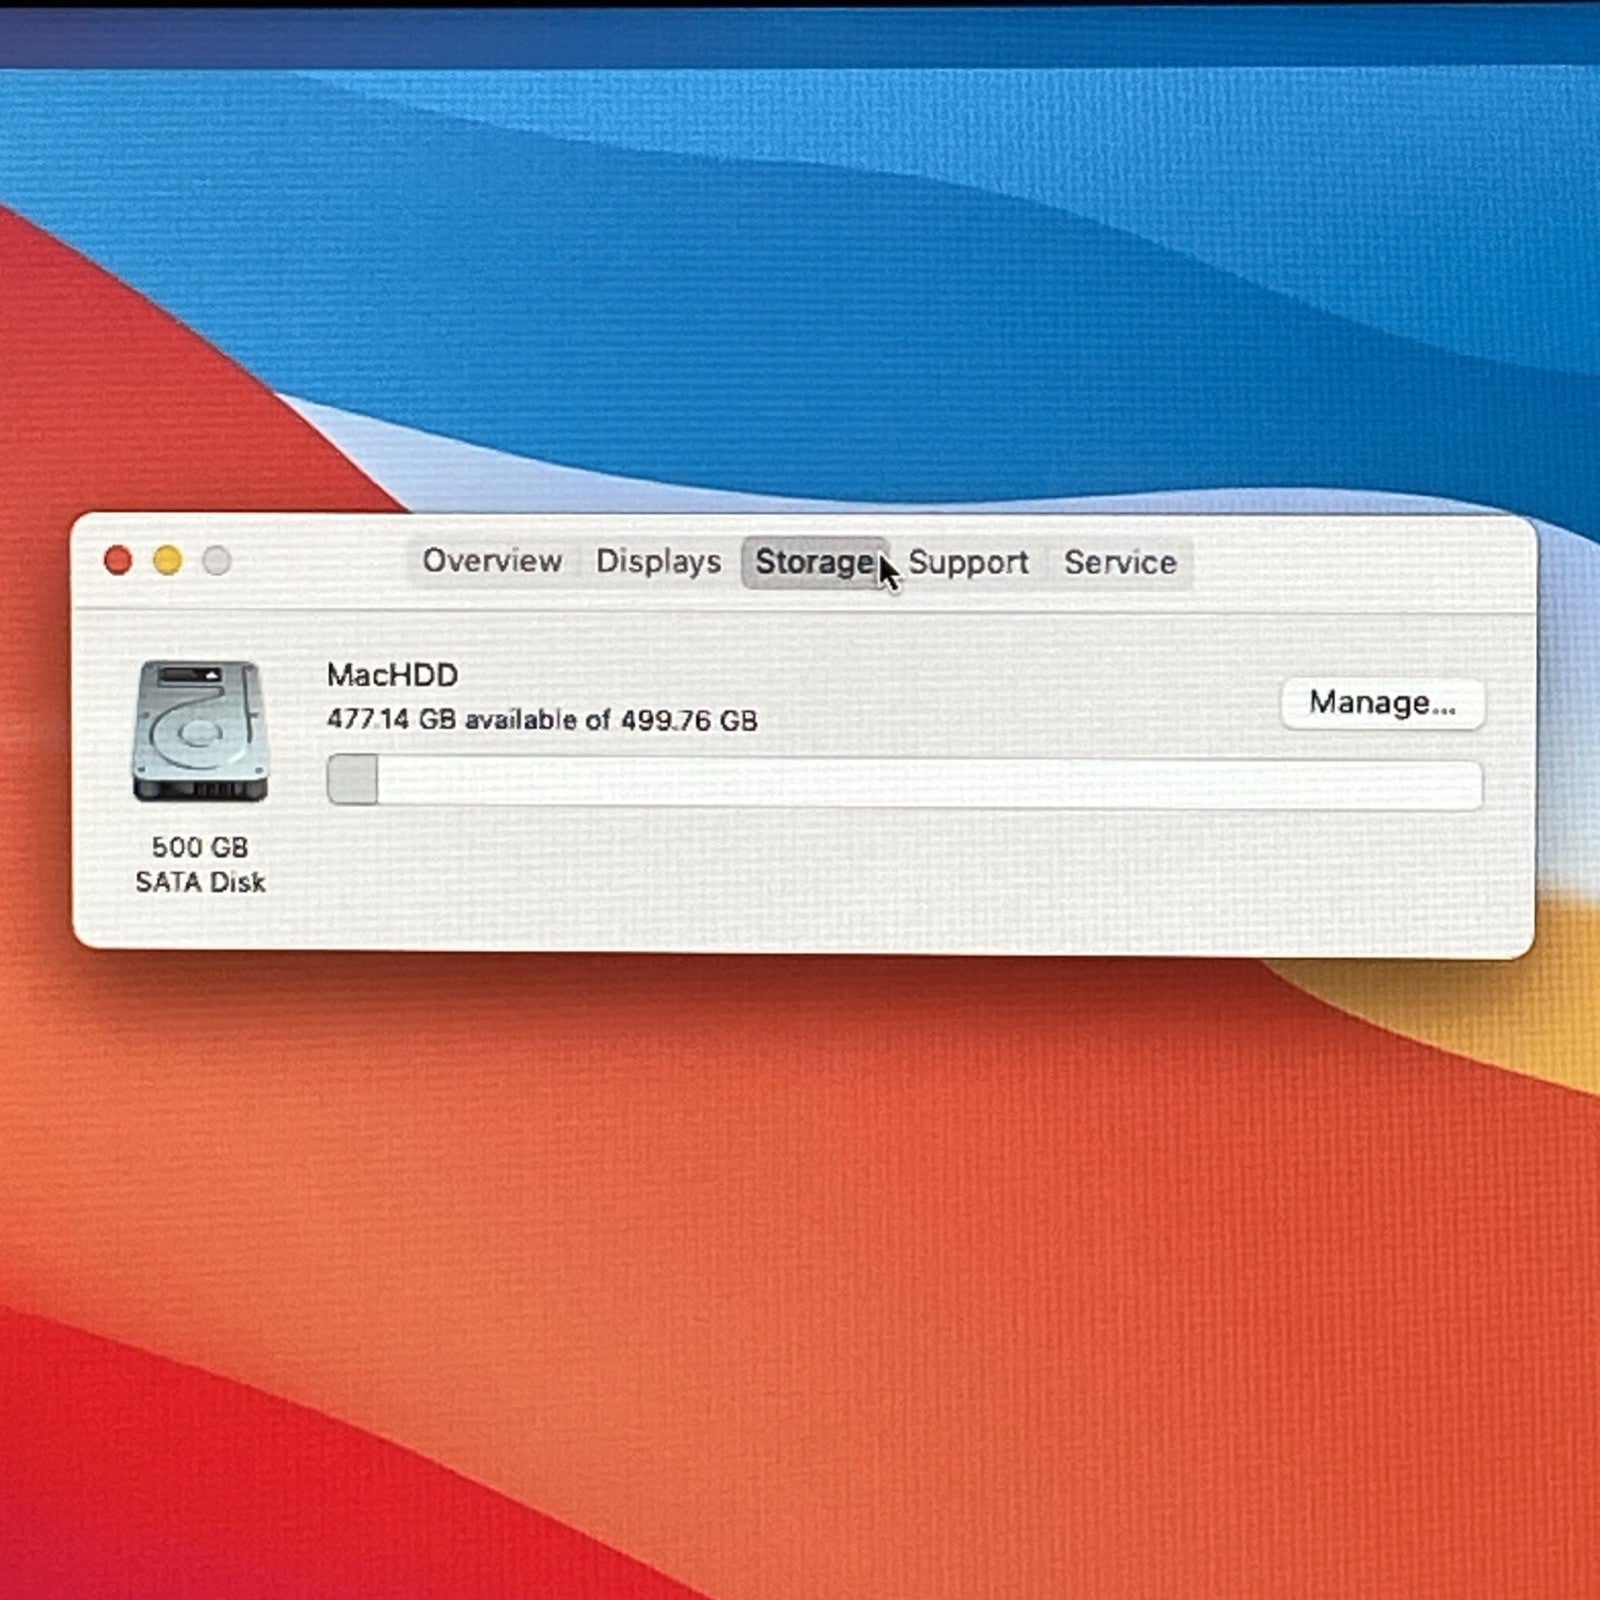Show the Service tab
The image size is (1600, 1600).
coord(1120,563)
